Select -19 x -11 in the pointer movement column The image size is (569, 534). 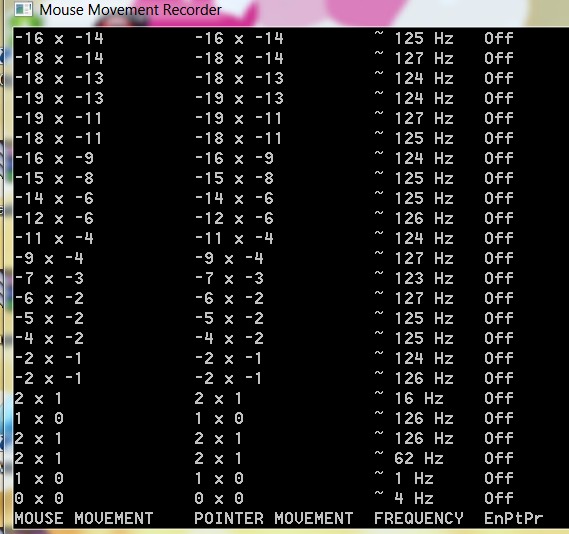coord(239,118)
